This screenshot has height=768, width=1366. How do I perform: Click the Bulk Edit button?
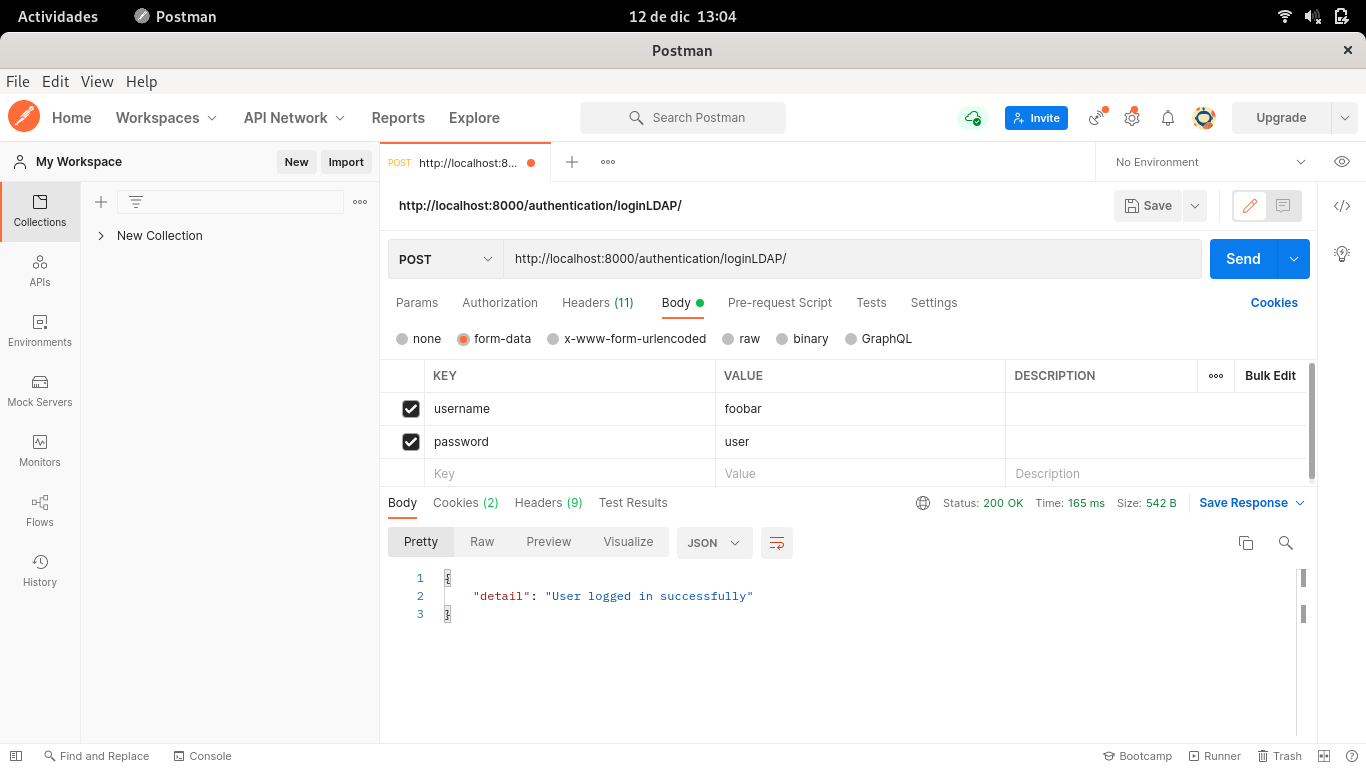(1270, 376)
